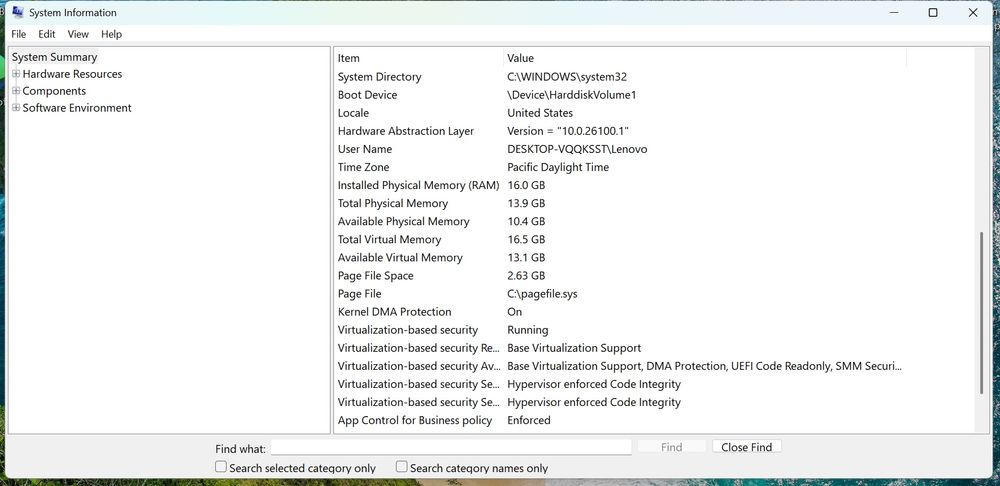
Task: Select the Boot Device row
Action: tap(619, 95)
